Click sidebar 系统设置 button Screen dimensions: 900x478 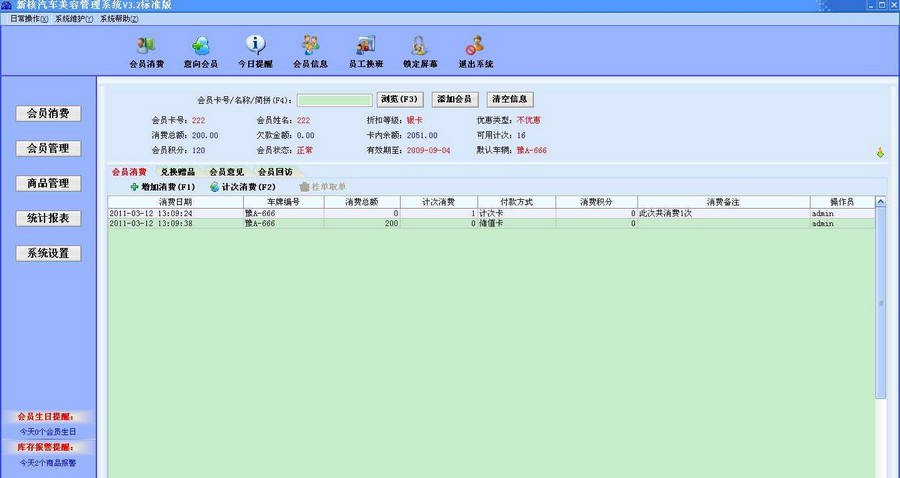point(48,254)
